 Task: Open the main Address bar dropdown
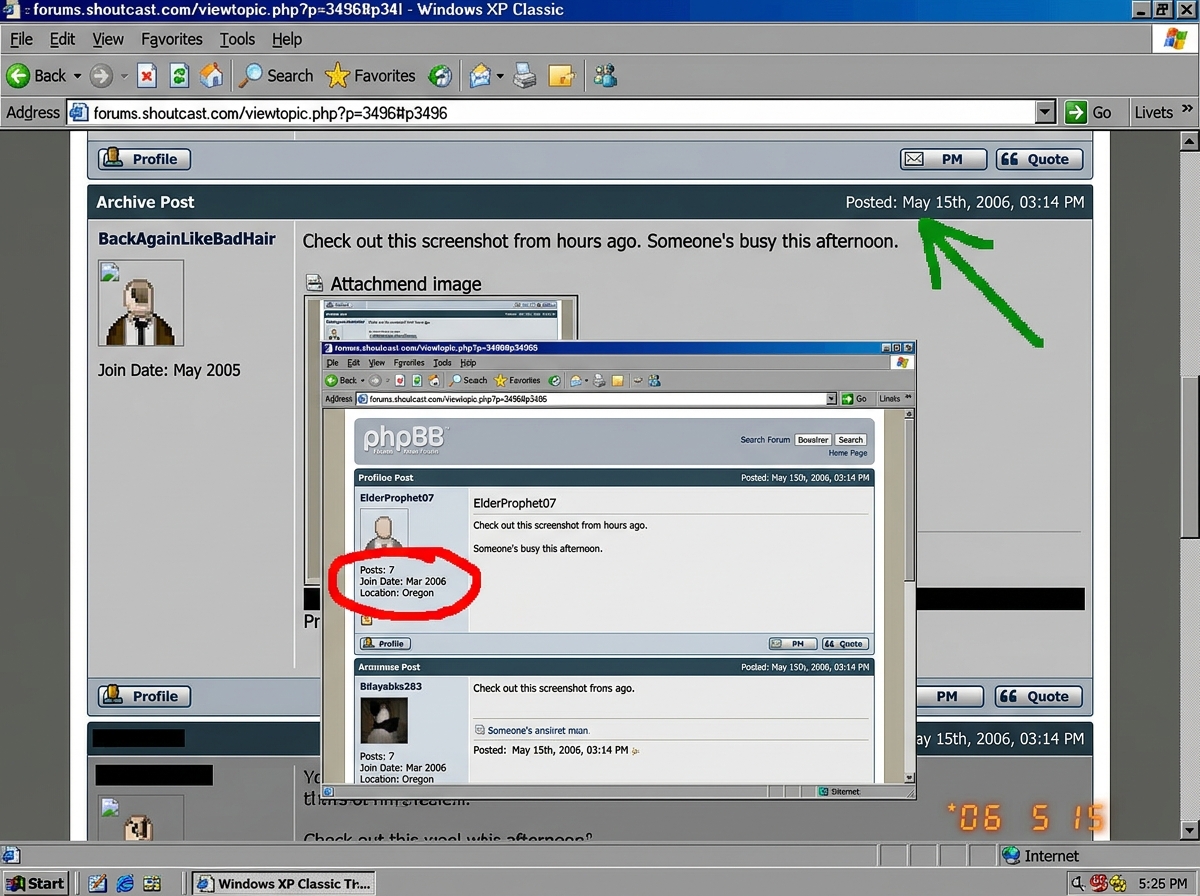pos(1045,112)
